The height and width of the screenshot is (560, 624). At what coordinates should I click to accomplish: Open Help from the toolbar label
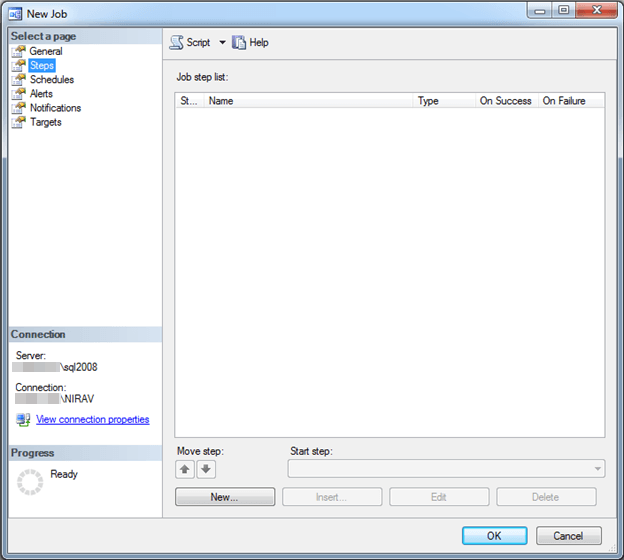coord(259,43)
